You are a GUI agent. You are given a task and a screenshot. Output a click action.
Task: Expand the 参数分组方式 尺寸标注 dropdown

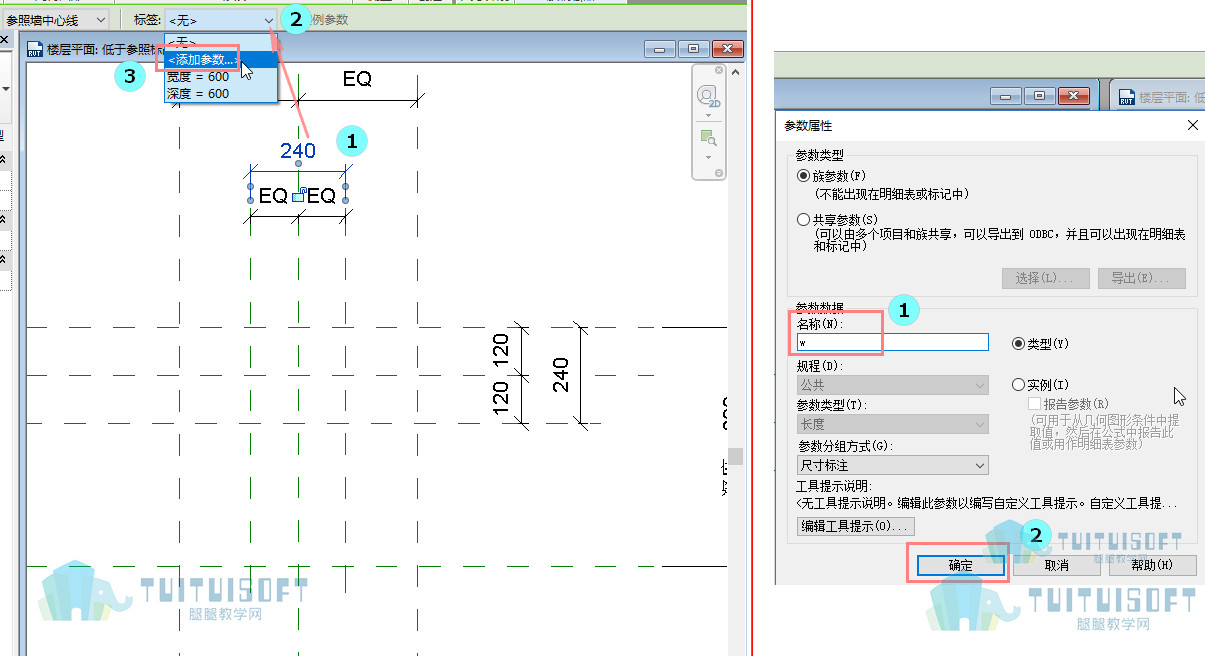892,465
